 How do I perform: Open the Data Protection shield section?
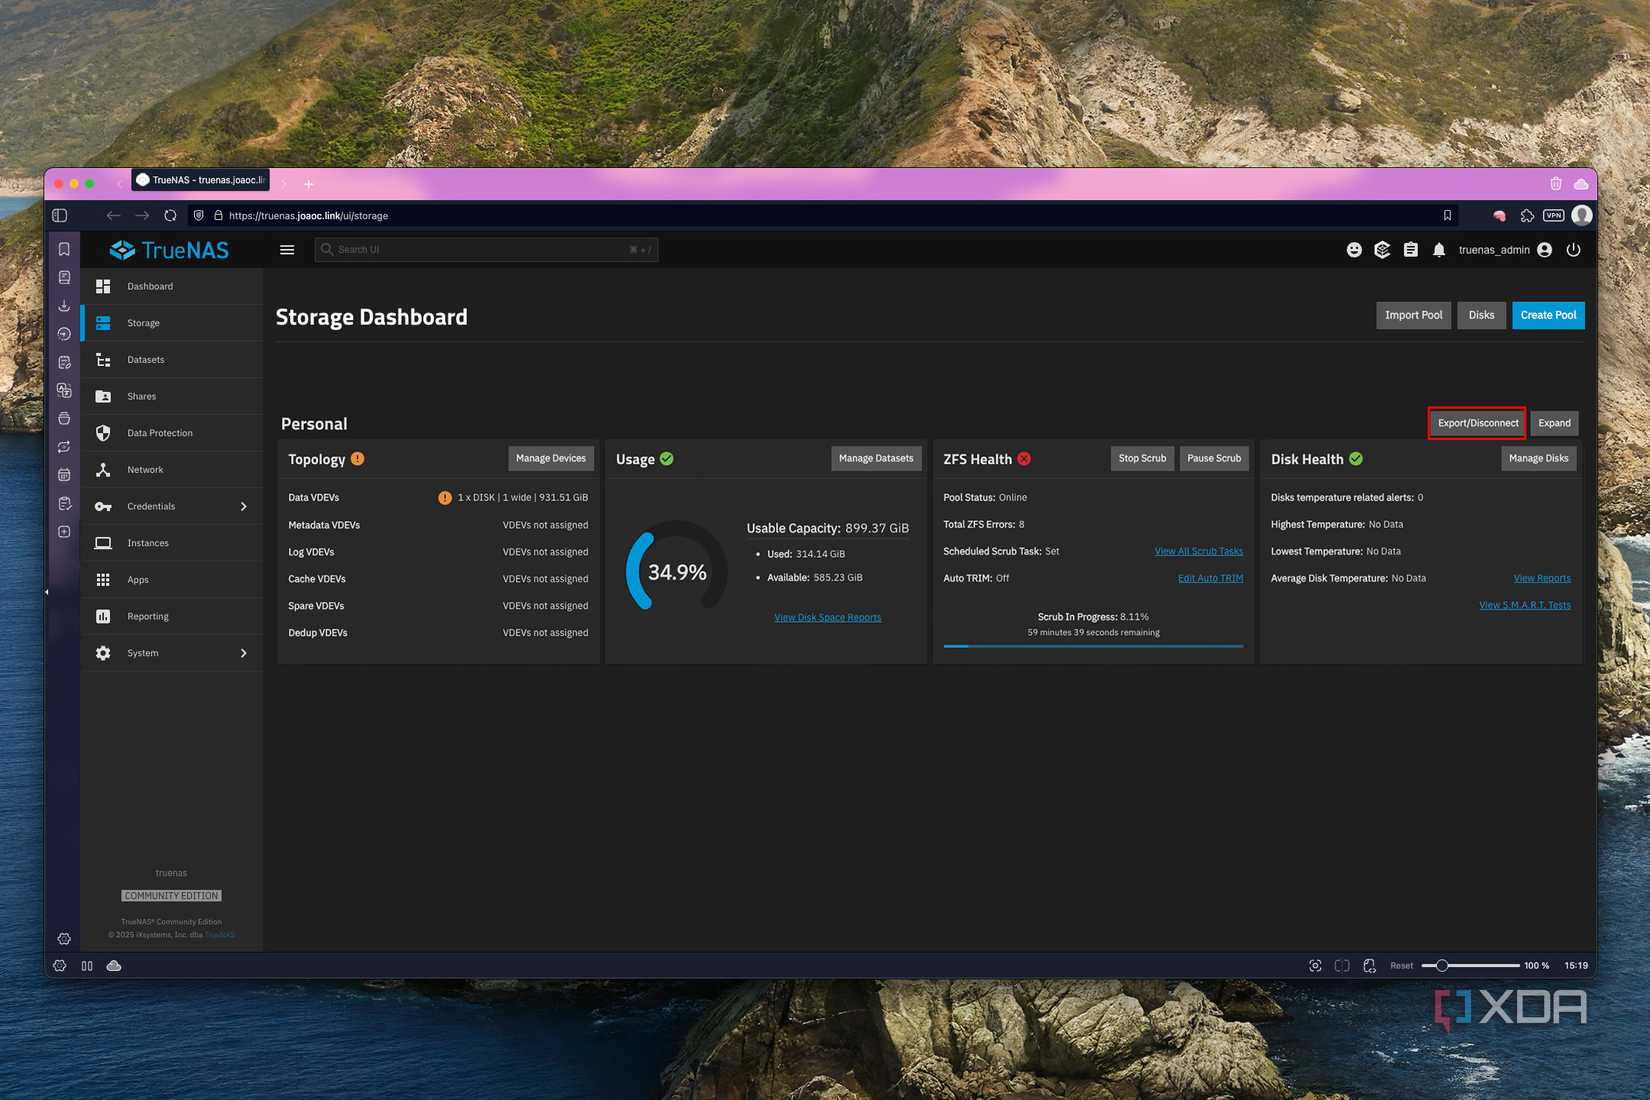[159, 432]
